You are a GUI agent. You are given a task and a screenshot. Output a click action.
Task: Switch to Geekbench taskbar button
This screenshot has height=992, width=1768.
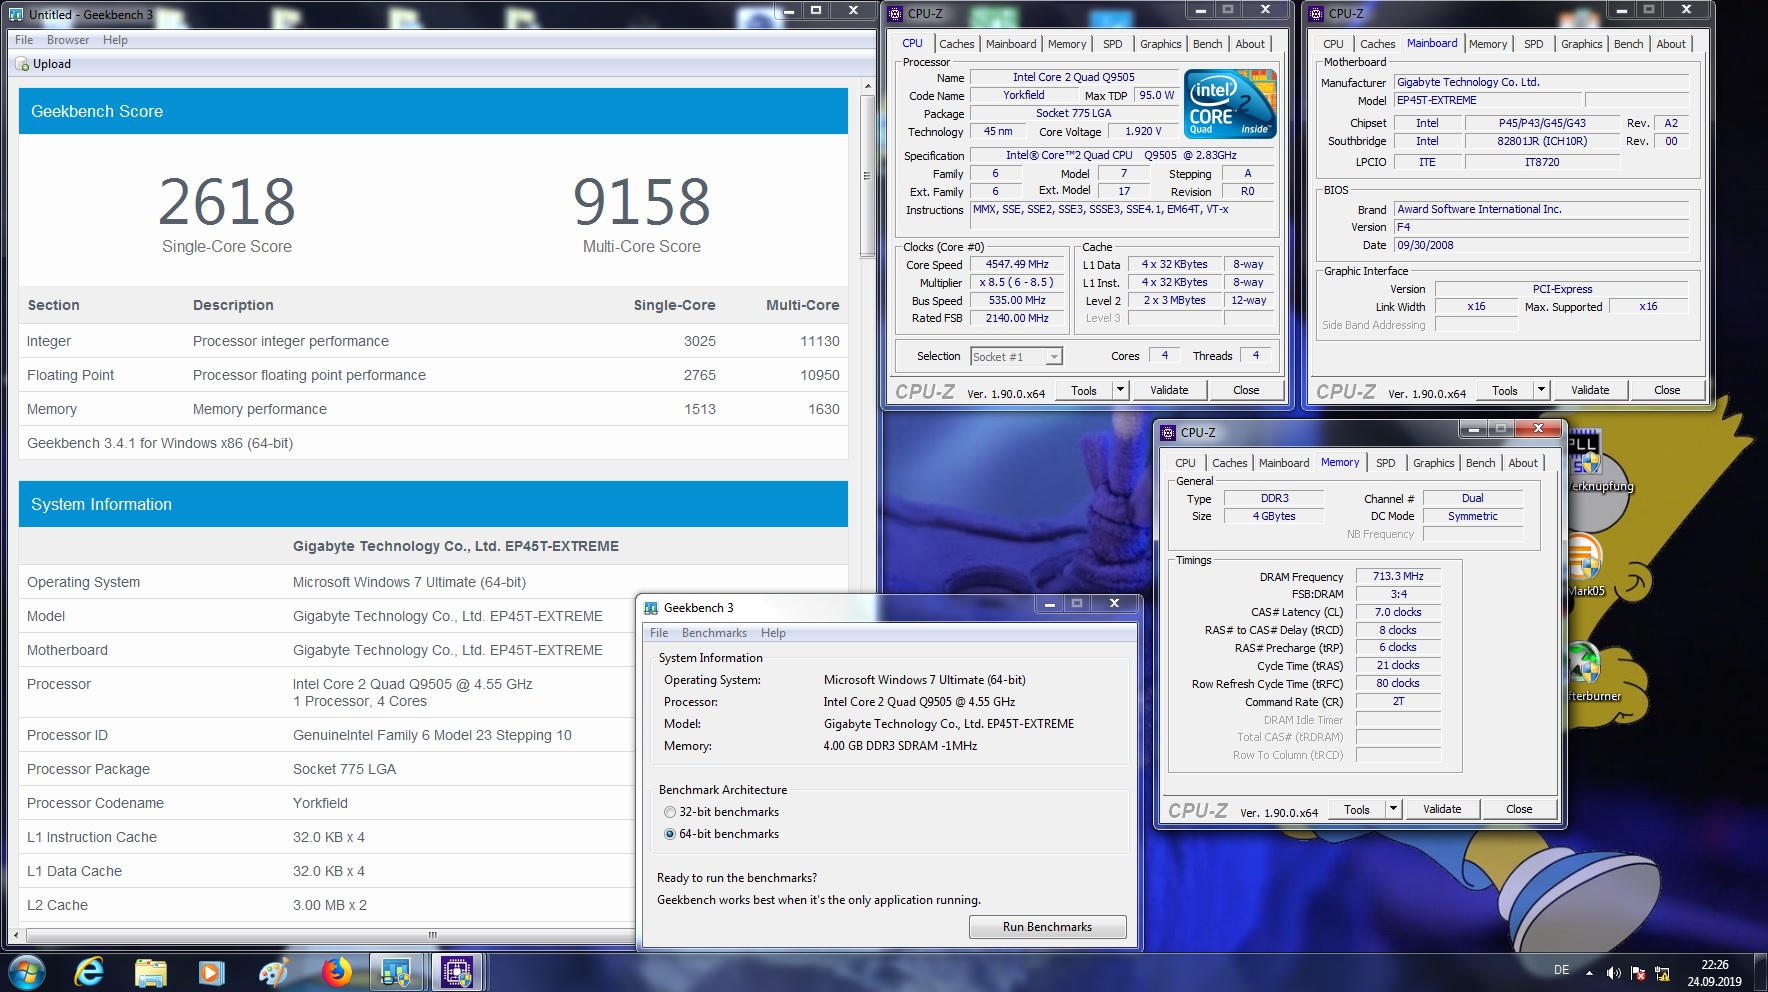(x=396, y=971)
